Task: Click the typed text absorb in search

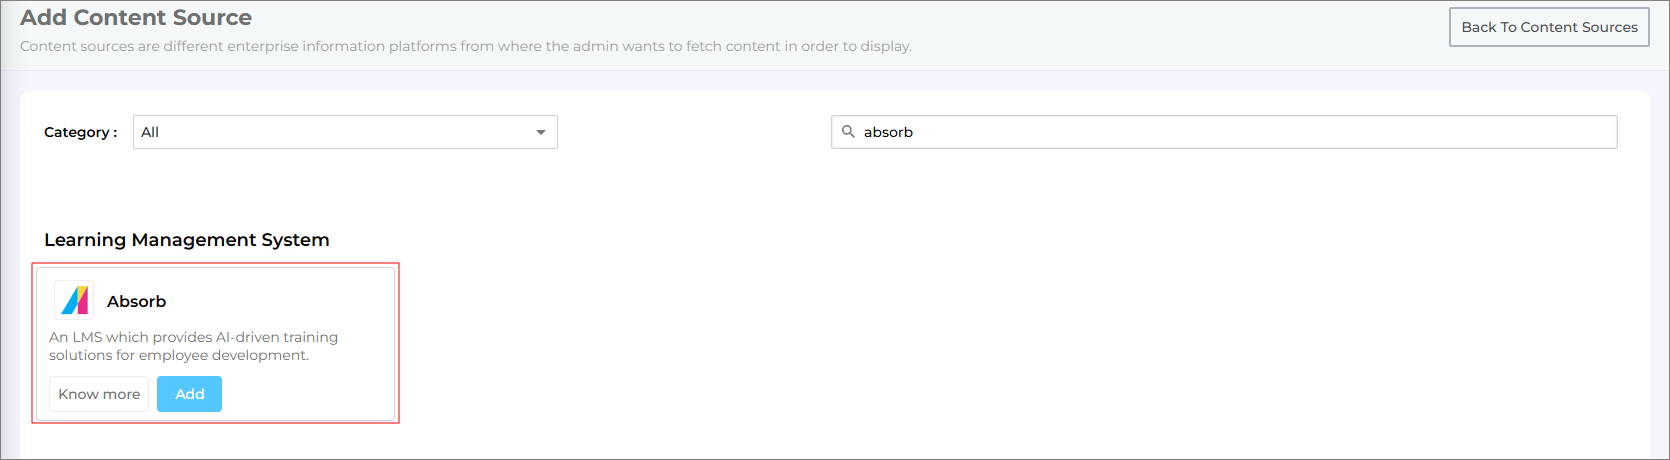Action: [x=888, y=132]
